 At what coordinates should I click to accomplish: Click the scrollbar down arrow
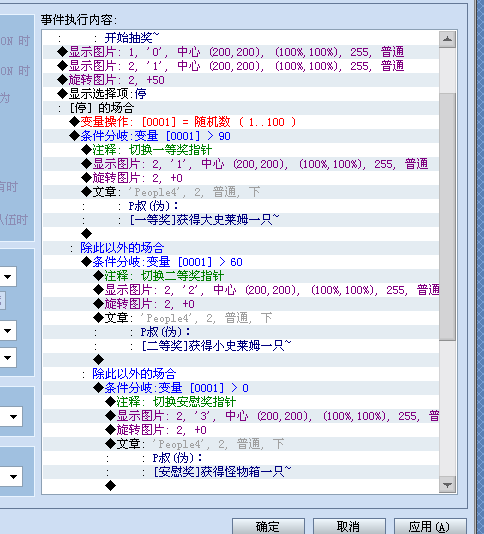point(447,484)
